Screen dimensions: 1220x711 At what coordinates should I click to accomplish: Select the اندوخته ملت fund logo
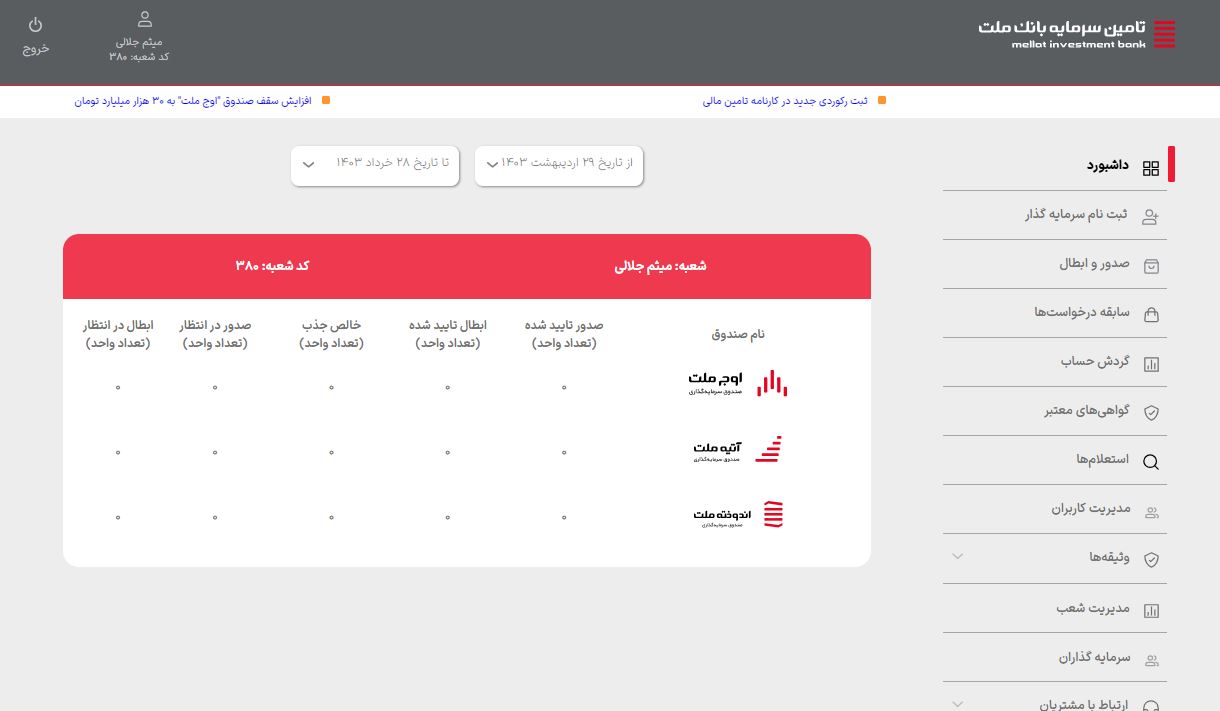[x=738, y=515]
